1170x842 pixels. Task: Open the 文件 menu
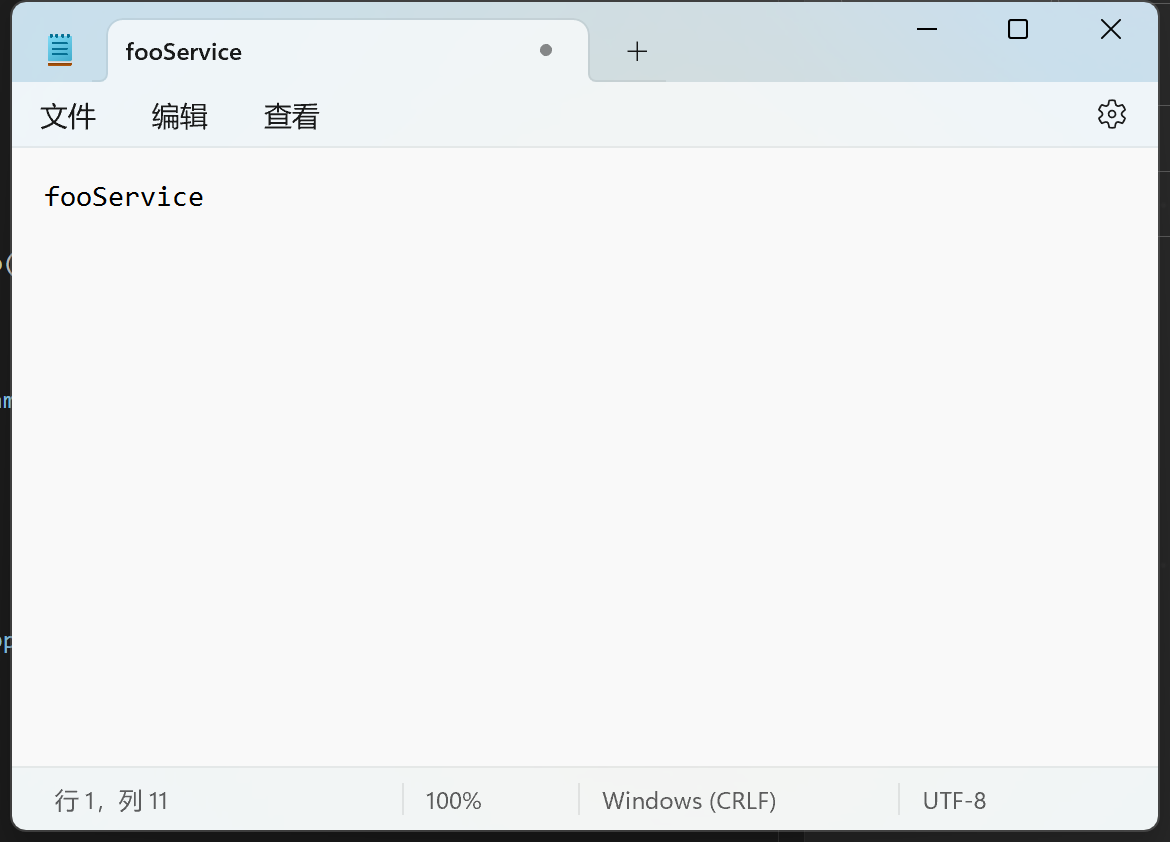[x=68, y=117]
